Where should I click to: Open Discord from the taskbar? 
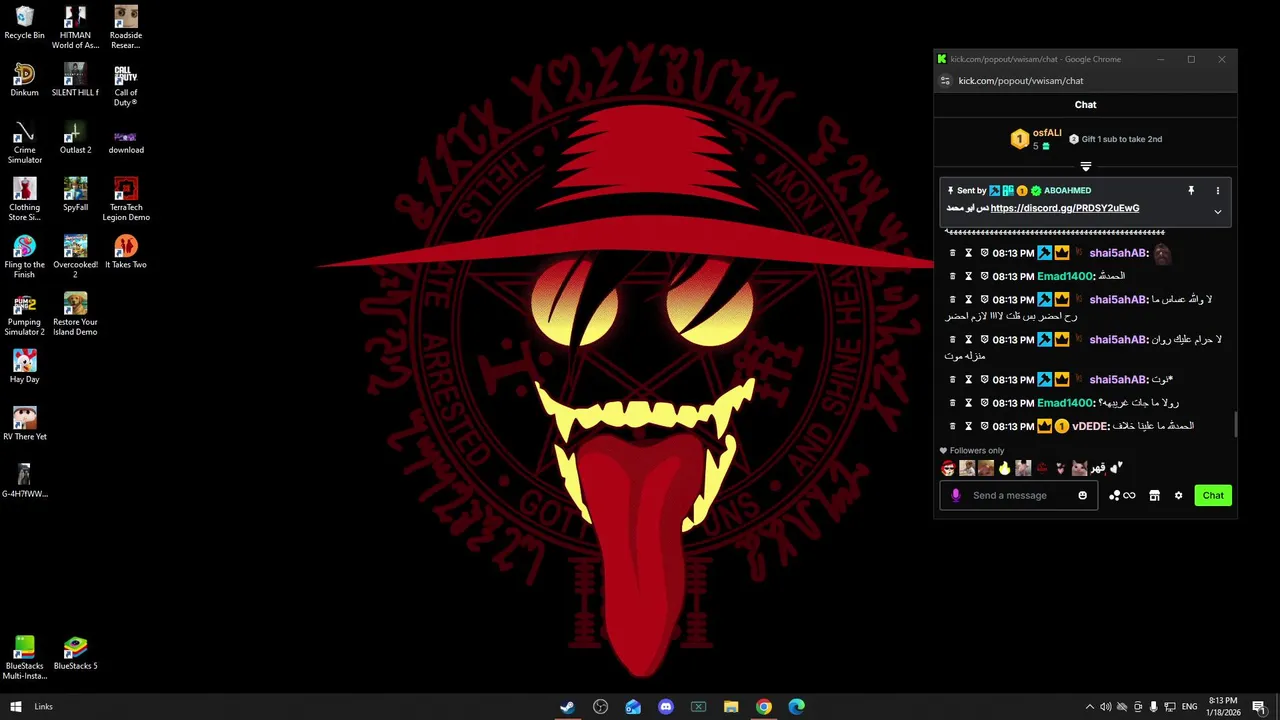(666, 707)
